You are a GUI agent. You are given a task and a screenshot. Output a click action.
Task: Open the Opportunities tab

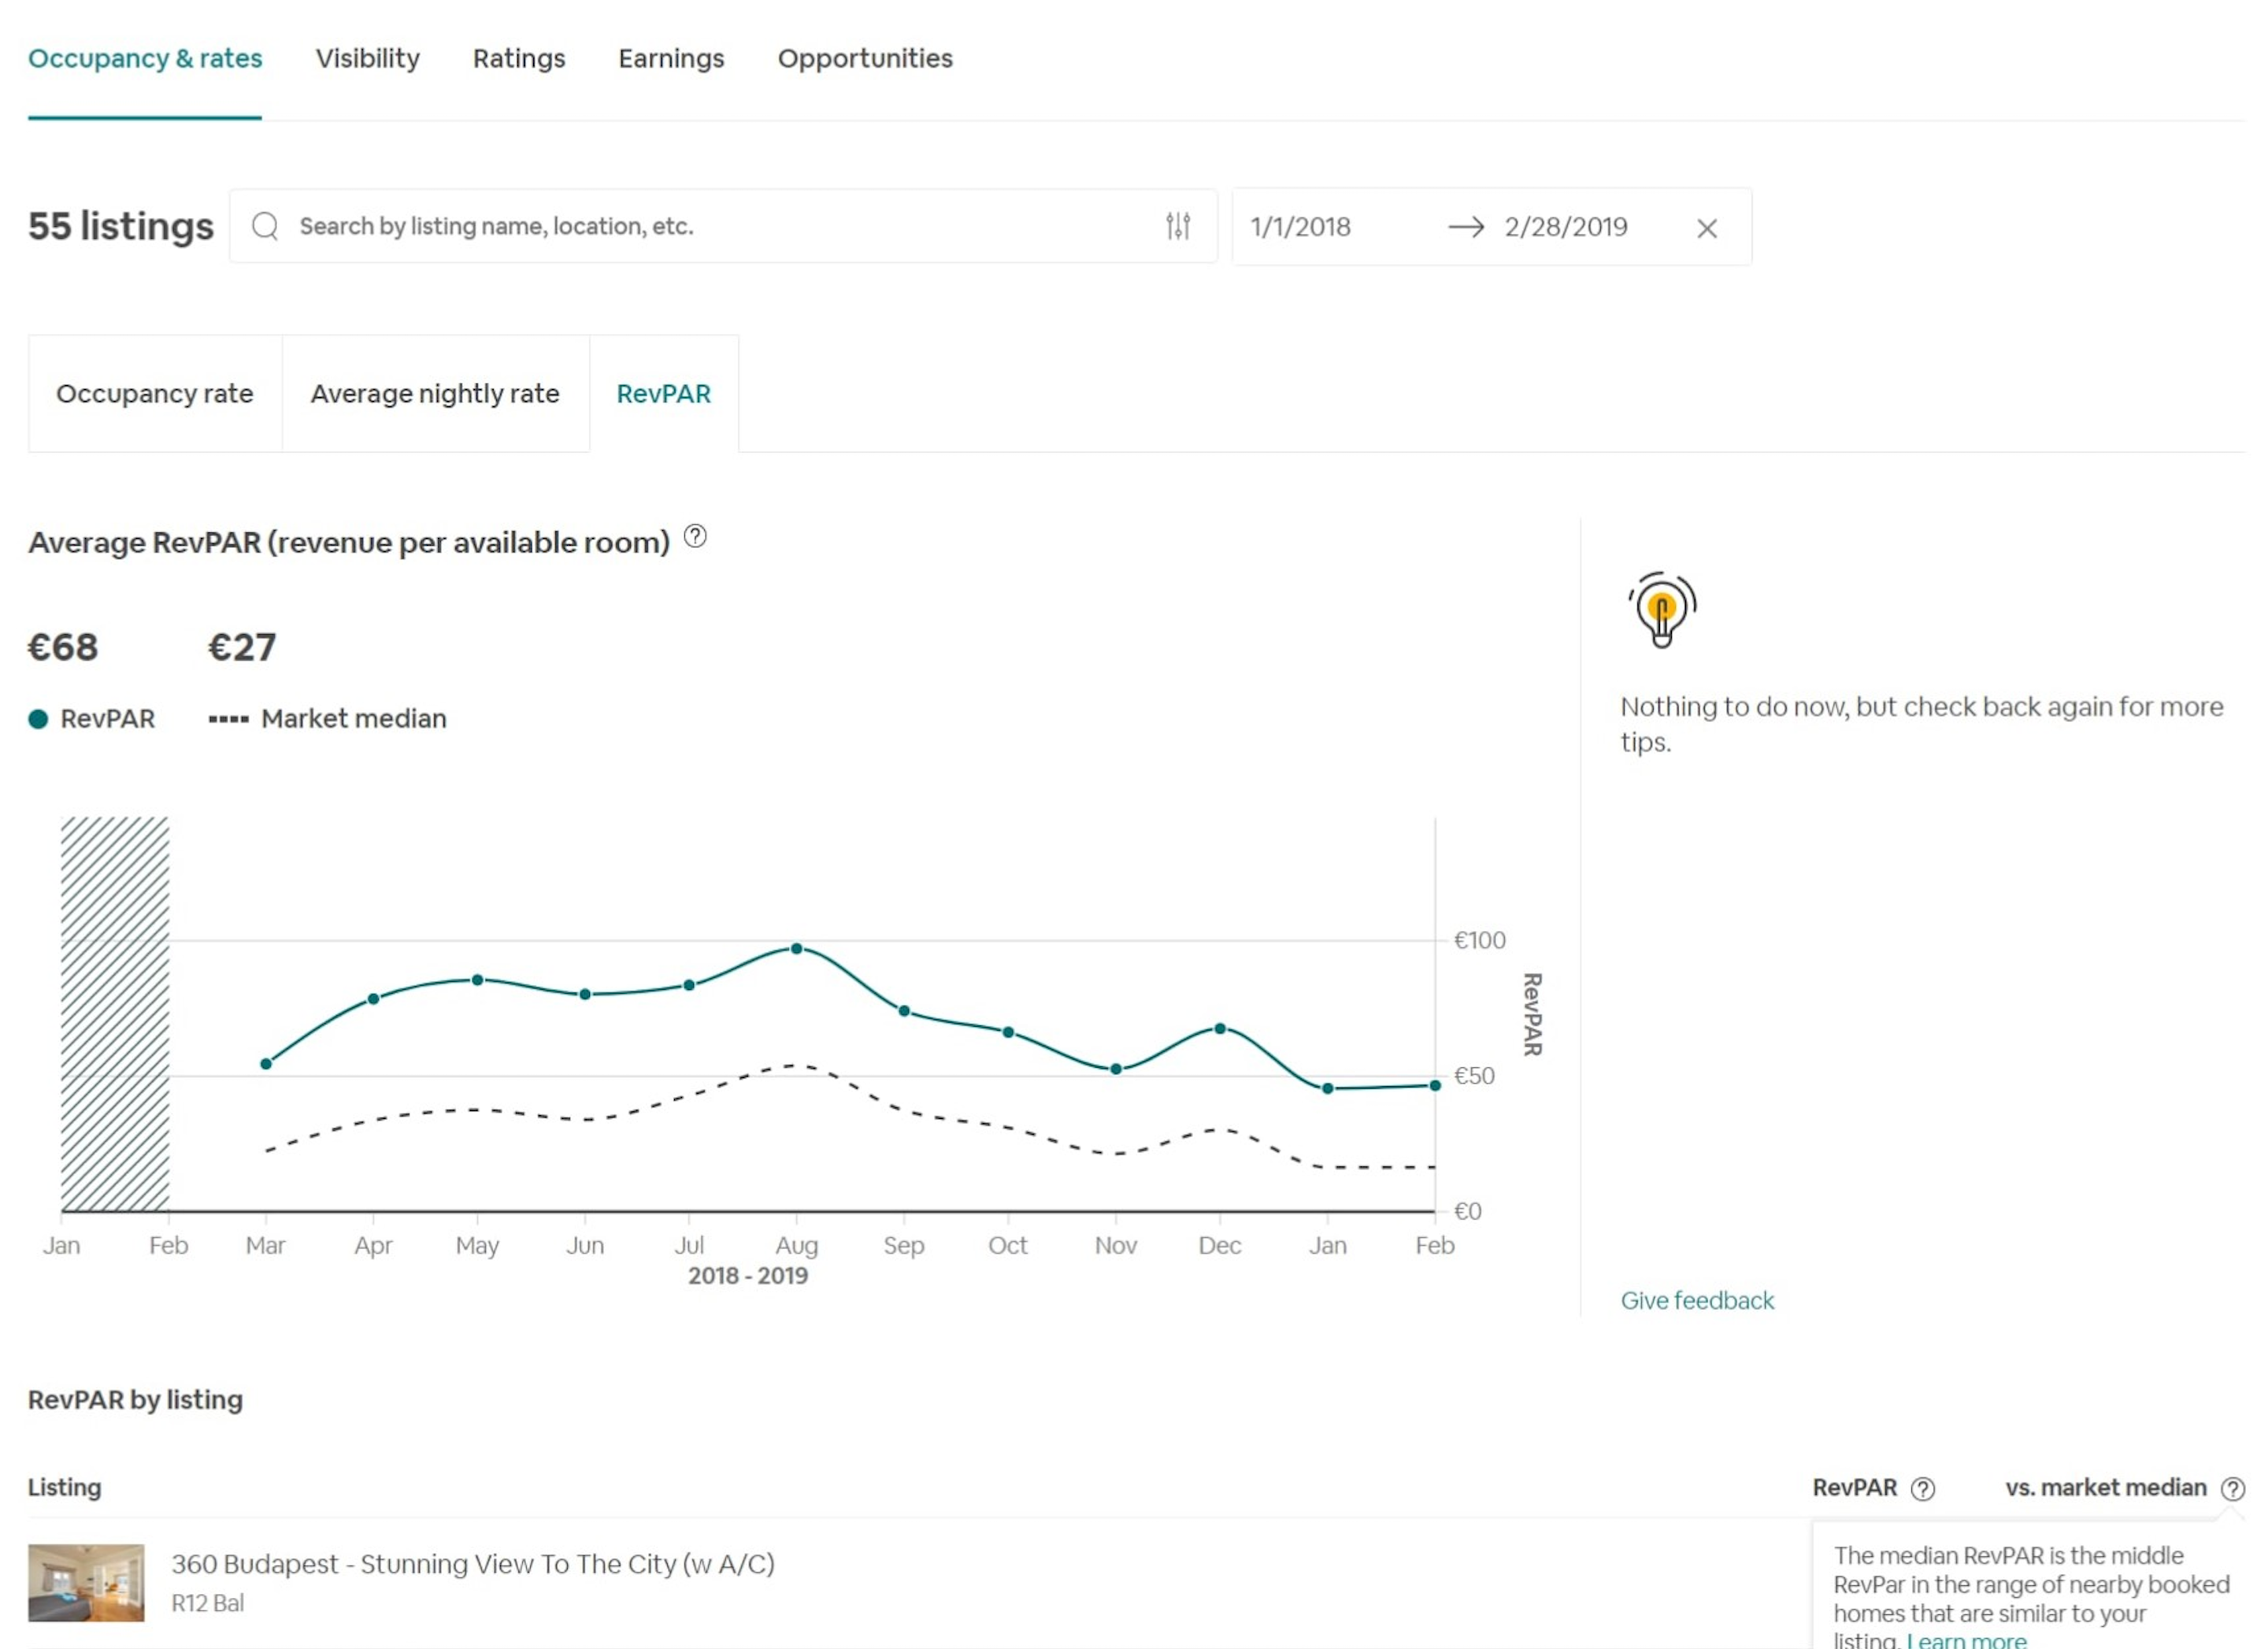(x=865, y=58)
